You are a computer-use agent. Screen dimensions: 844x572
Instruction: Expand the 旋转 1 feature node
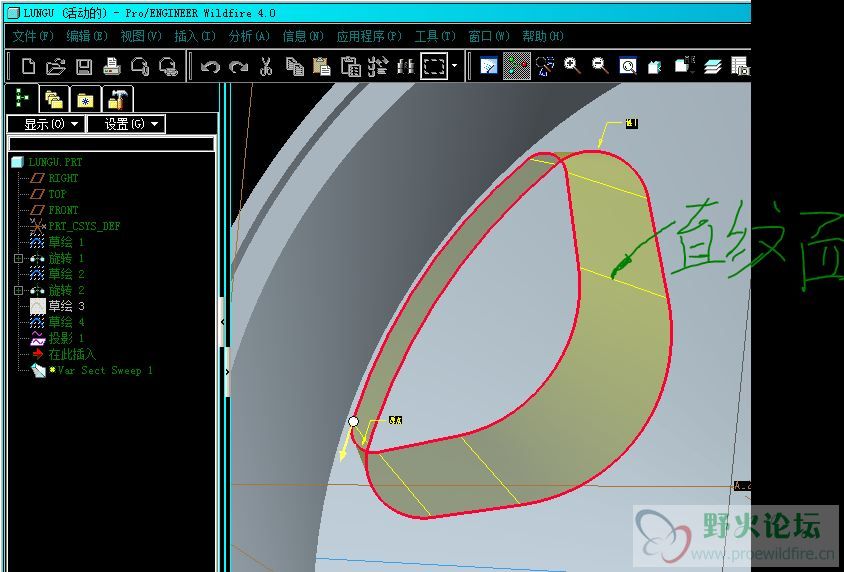(19, 259)
